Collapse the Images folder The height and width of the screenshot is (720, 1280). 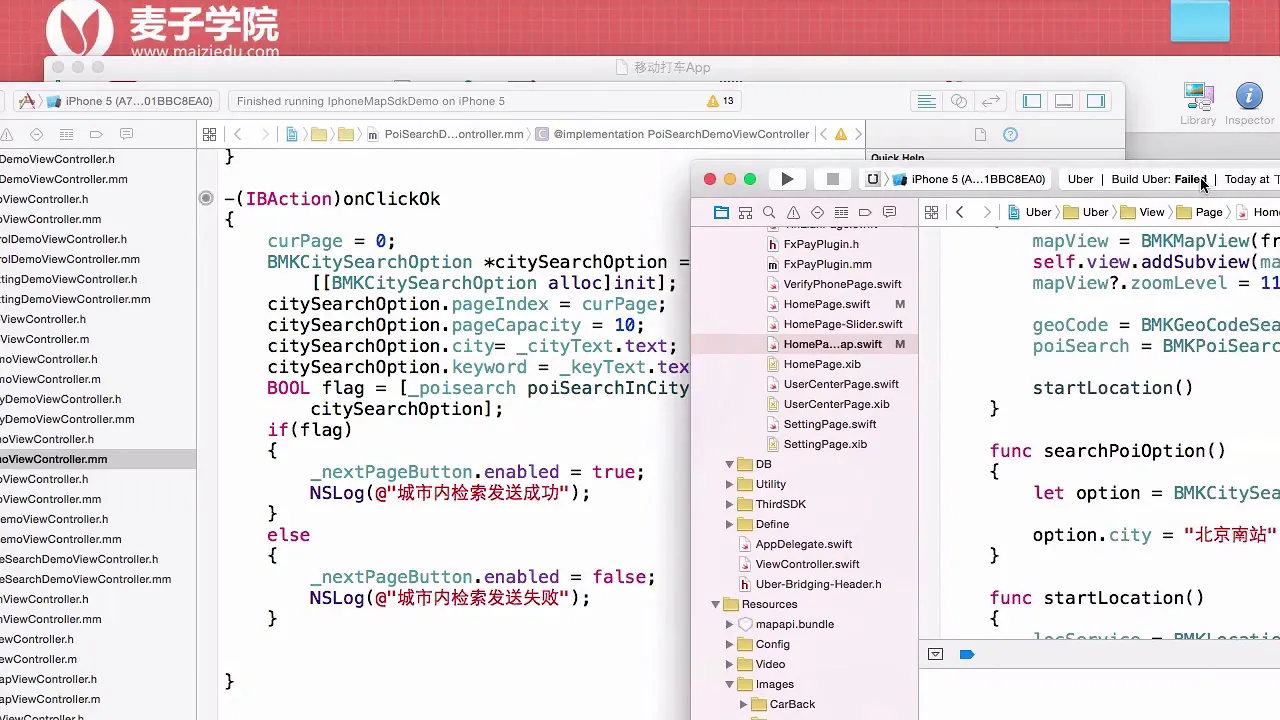tap(729, 684)
